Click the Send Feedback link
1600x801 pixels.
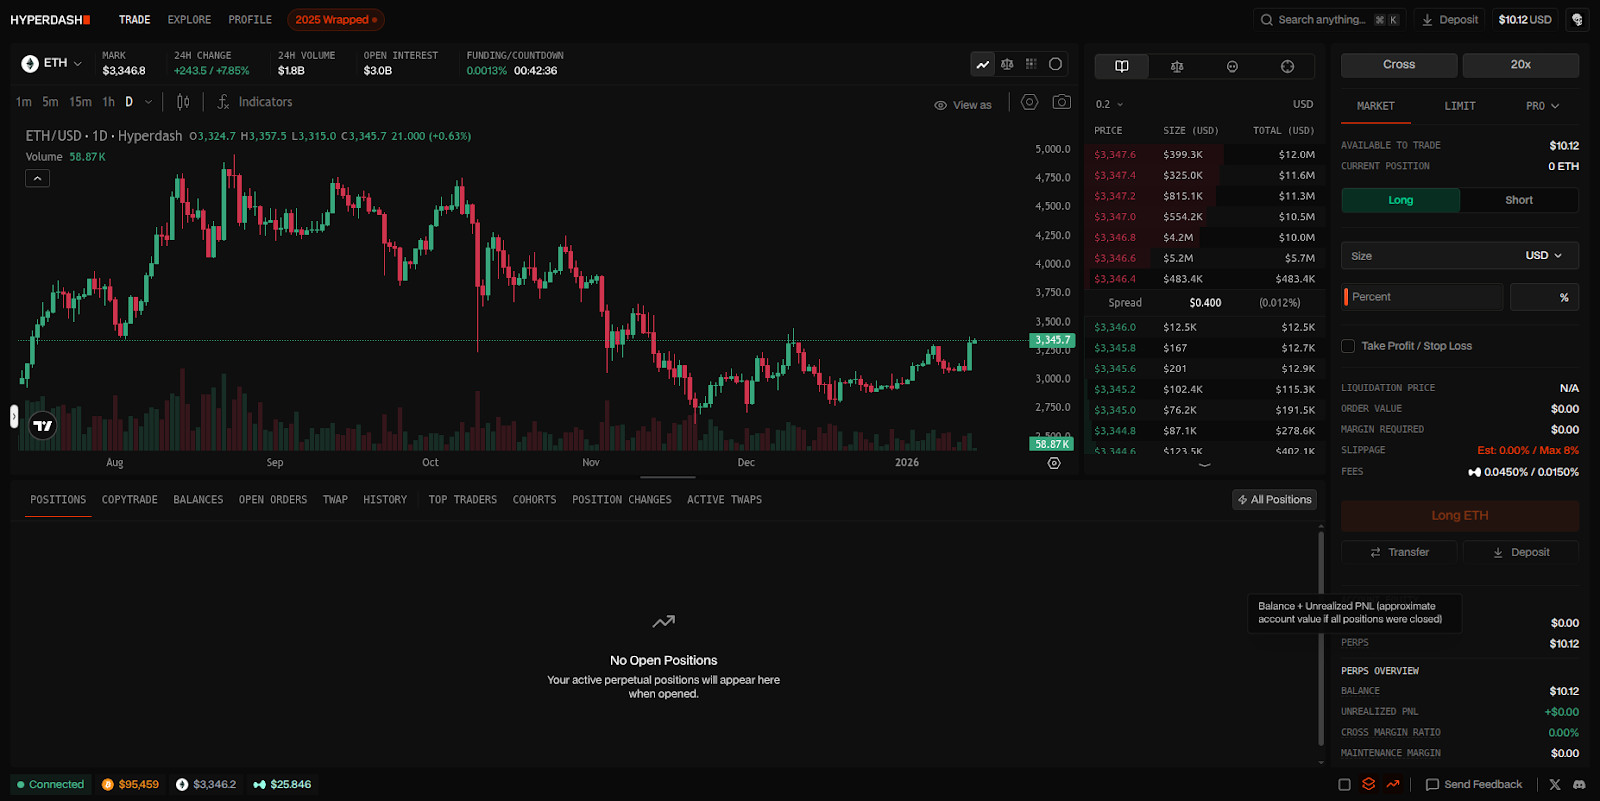tap(1474, 785)
